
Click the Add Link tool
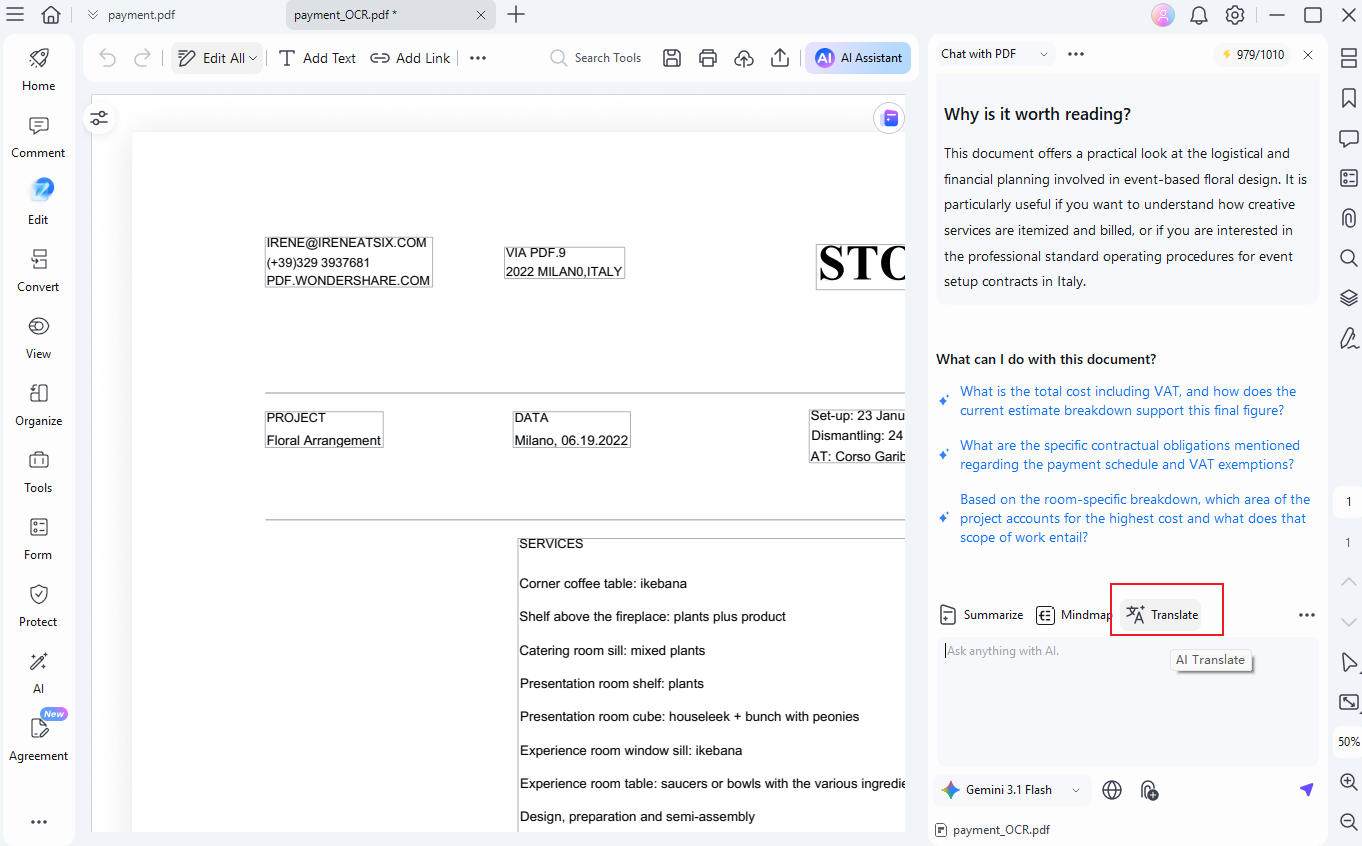coord(410,58)
